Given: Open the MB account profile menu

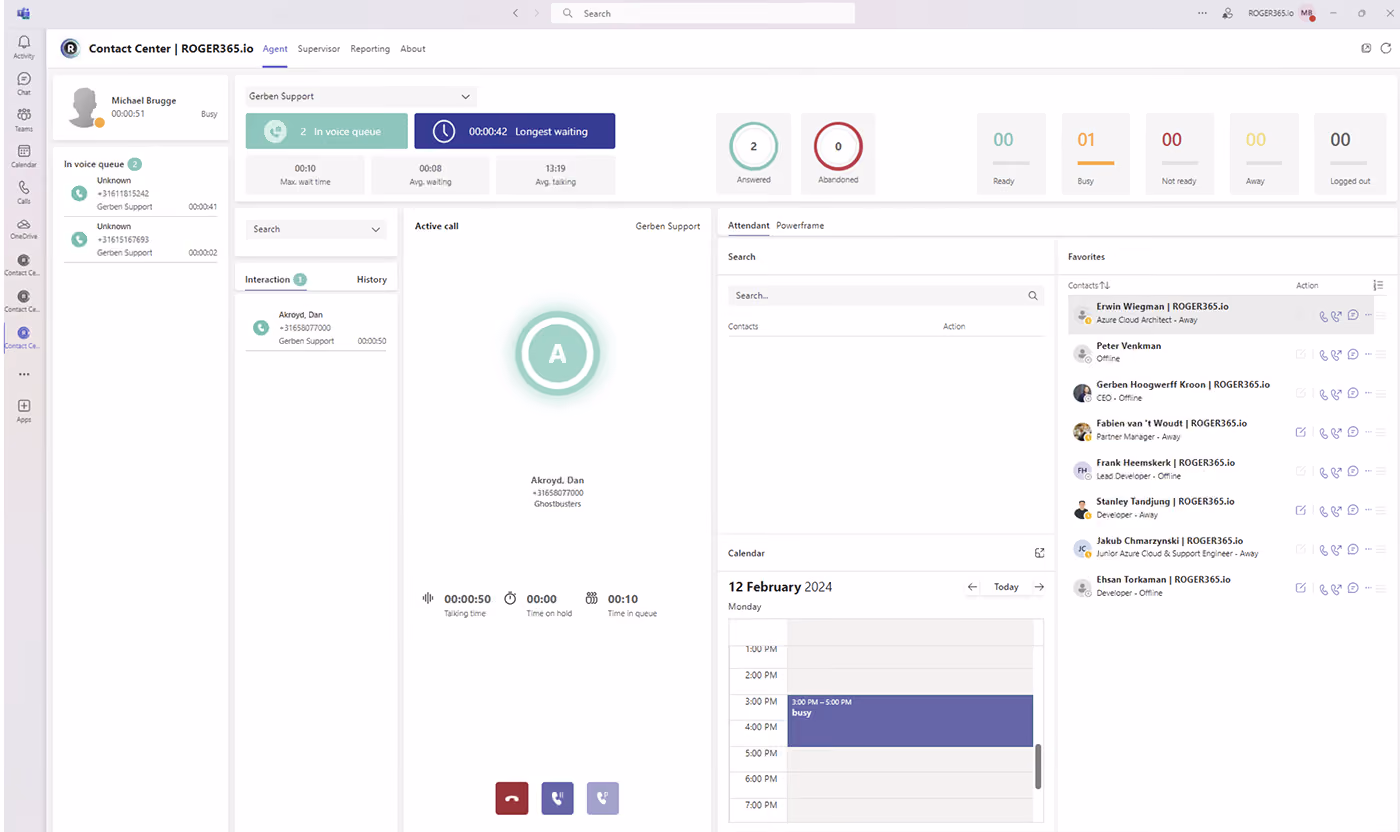Looking at the screenshot, I should tap(1306, 13).
